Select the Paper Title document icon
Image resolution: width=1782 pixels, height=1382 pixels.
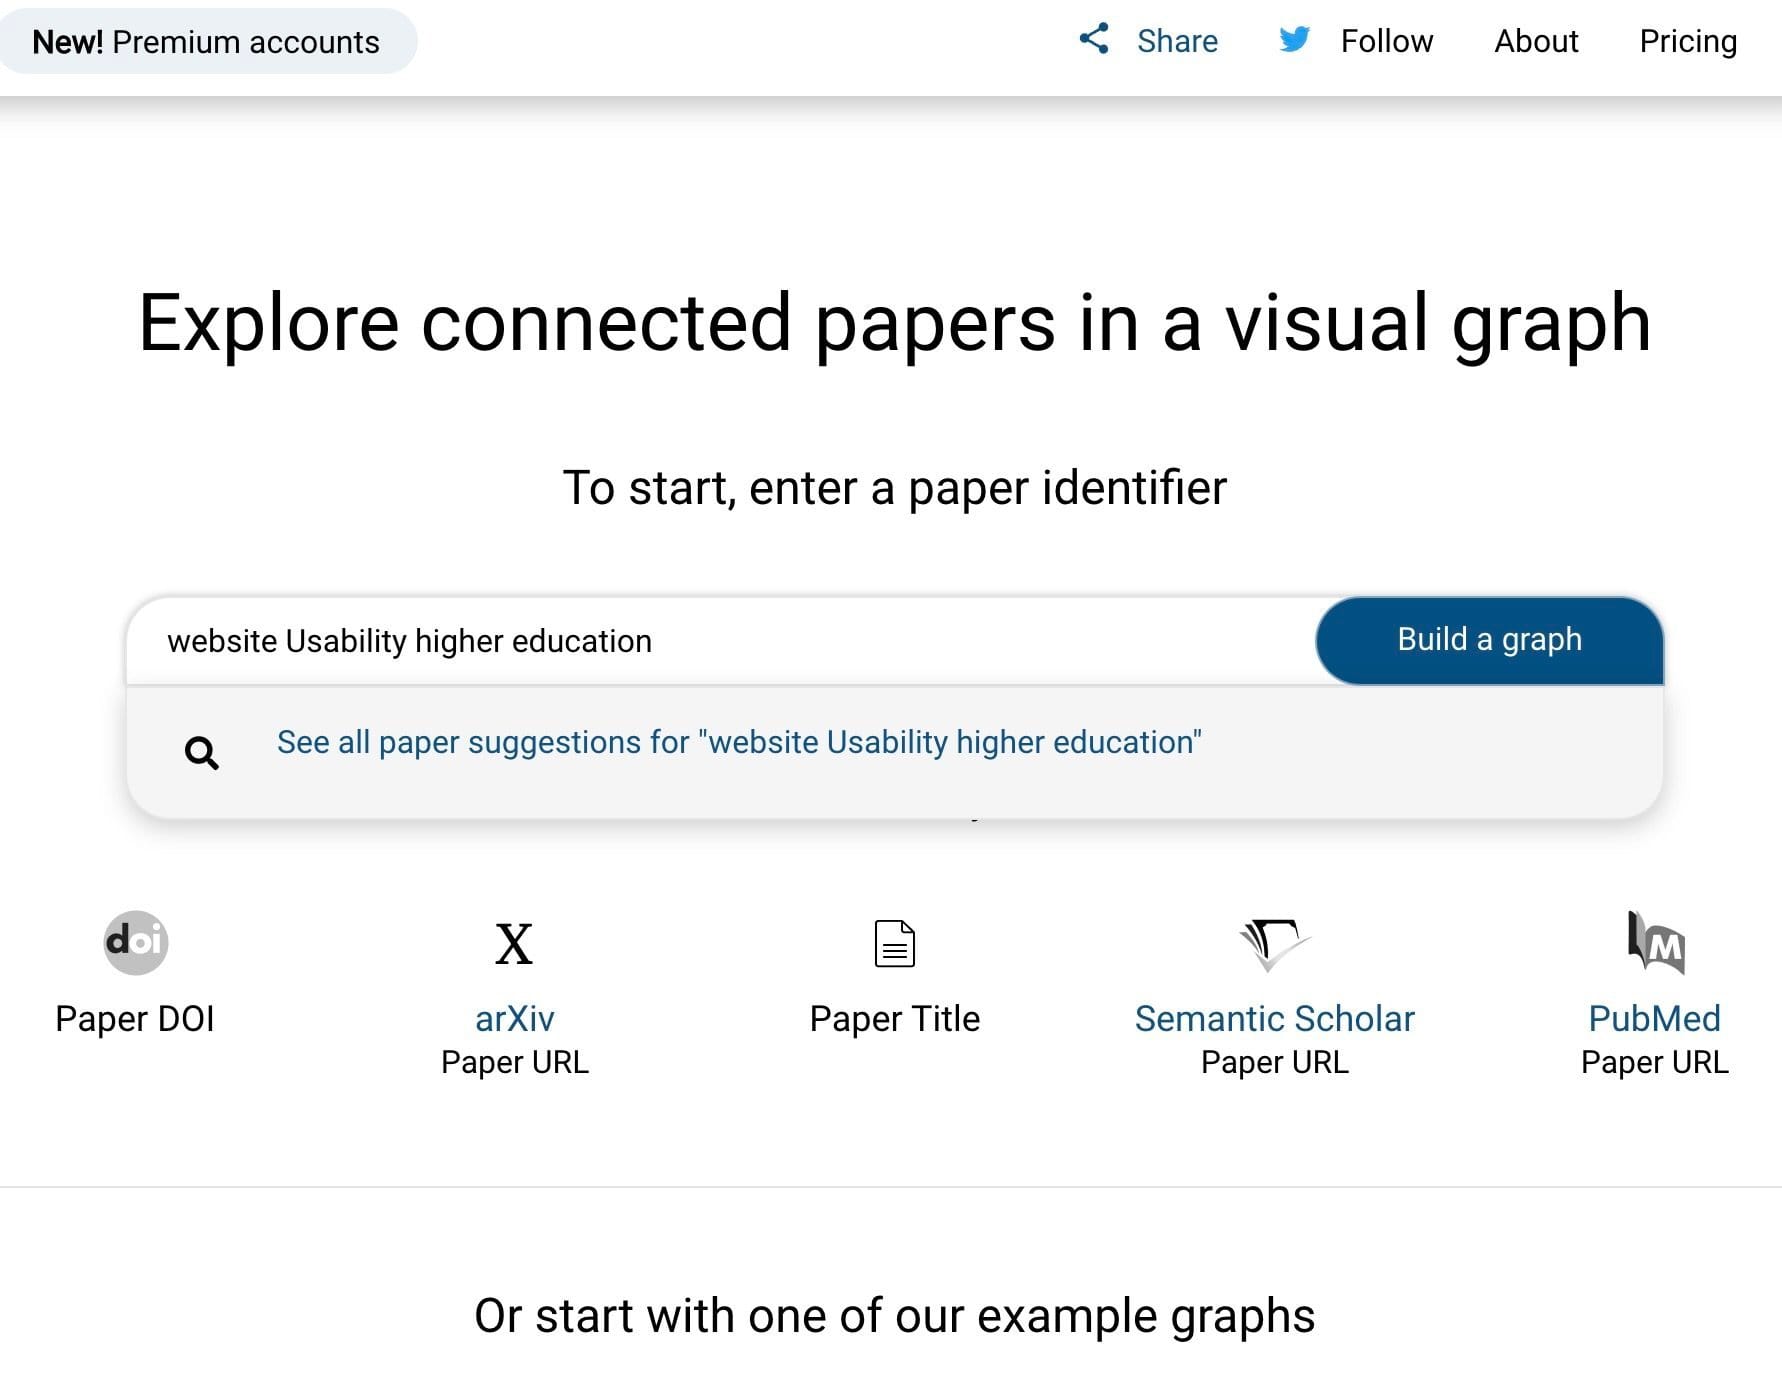[x=894, y=941]
